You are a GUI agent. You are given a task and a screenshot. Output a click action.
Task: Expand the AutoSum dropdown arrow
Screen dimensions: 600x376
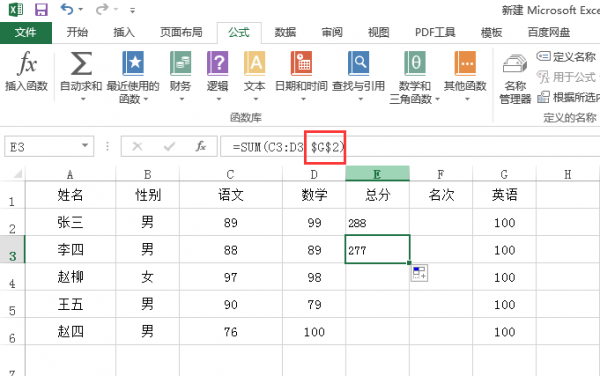click(x=83, y=99)
